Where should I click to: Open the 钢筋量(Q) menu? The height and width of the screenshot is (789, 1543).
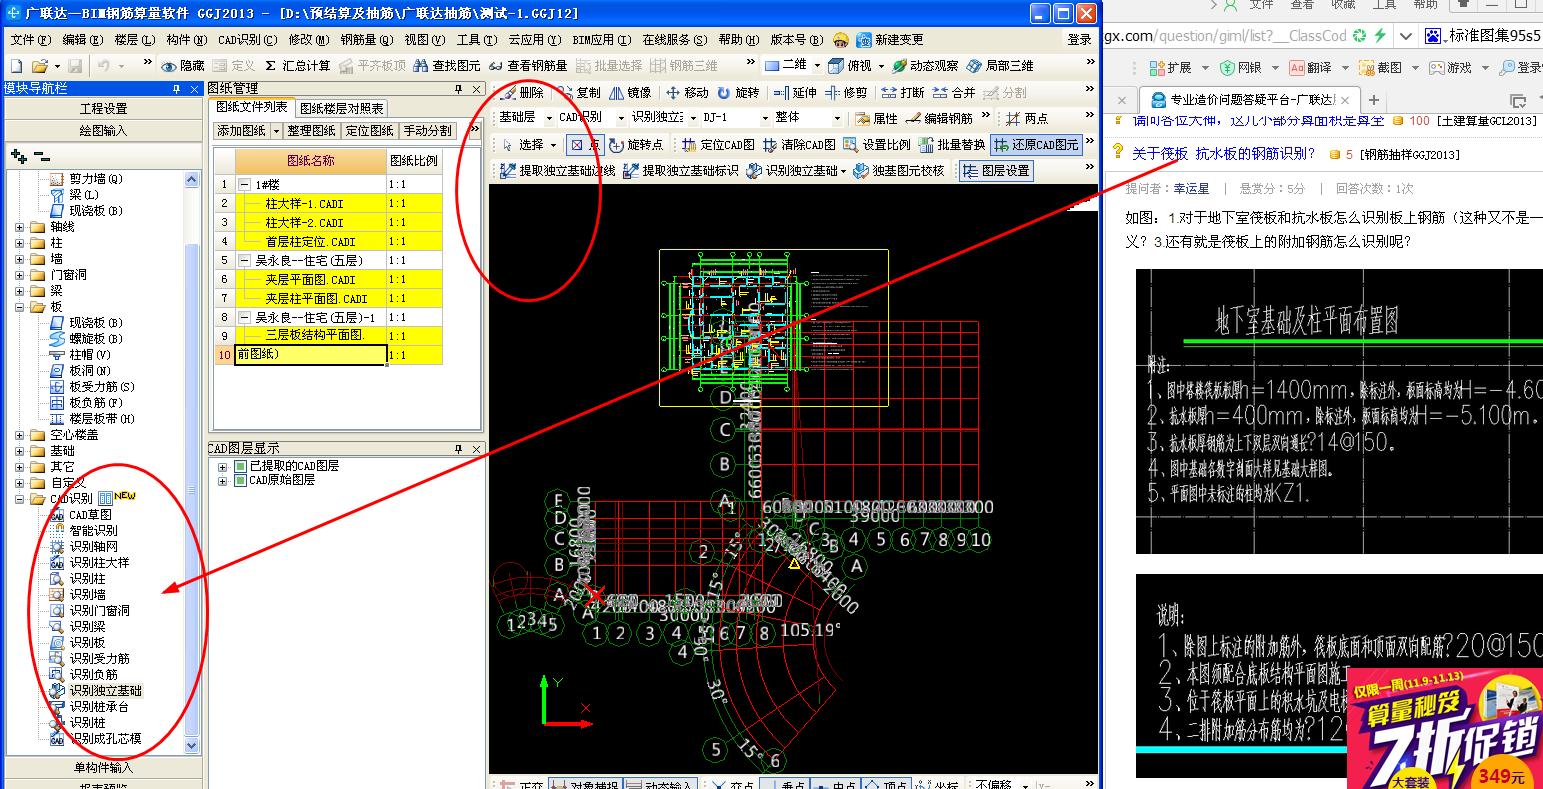[x=366, y=40]
